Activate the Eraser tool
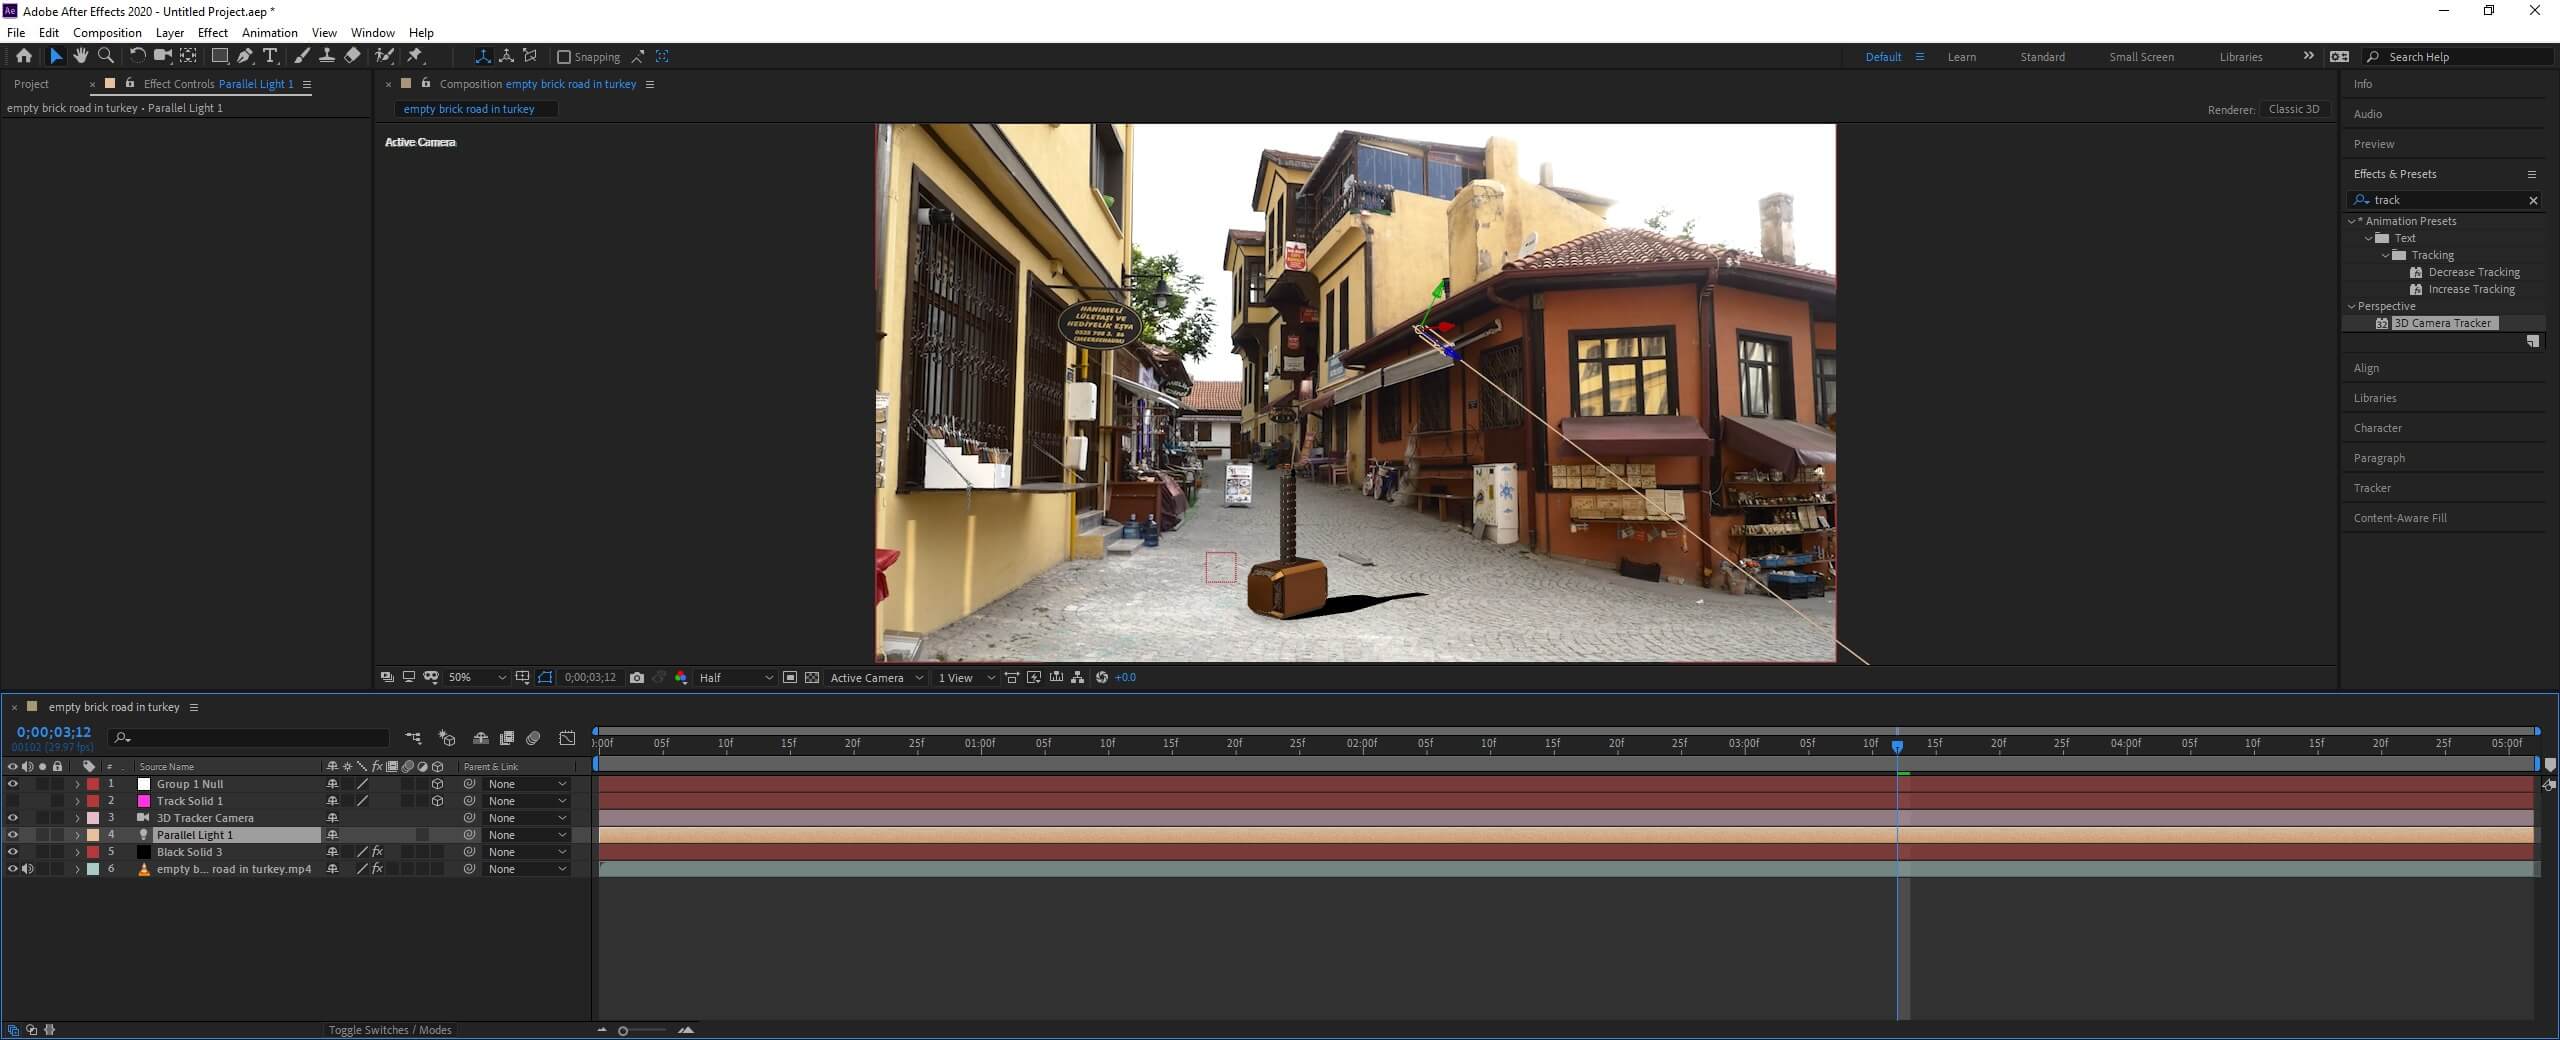Image resolution: width=2560 pixels, height=1040 pixels. tap(352, 56)
